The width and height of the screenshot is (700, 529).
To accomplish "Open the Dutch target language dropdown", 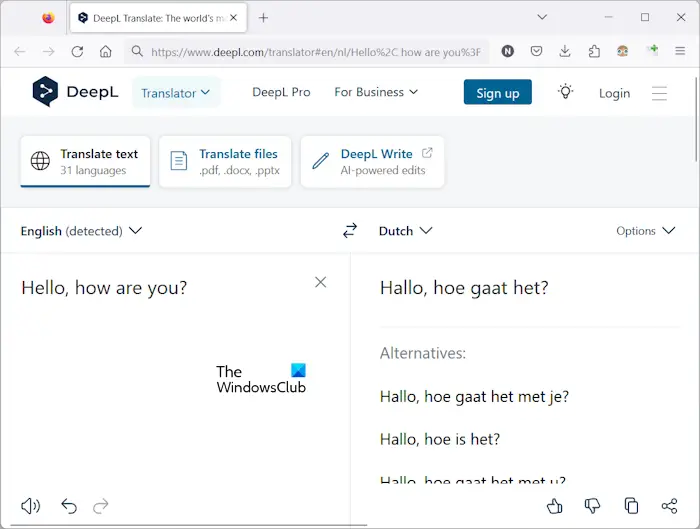I will click(x=405, y=231).
